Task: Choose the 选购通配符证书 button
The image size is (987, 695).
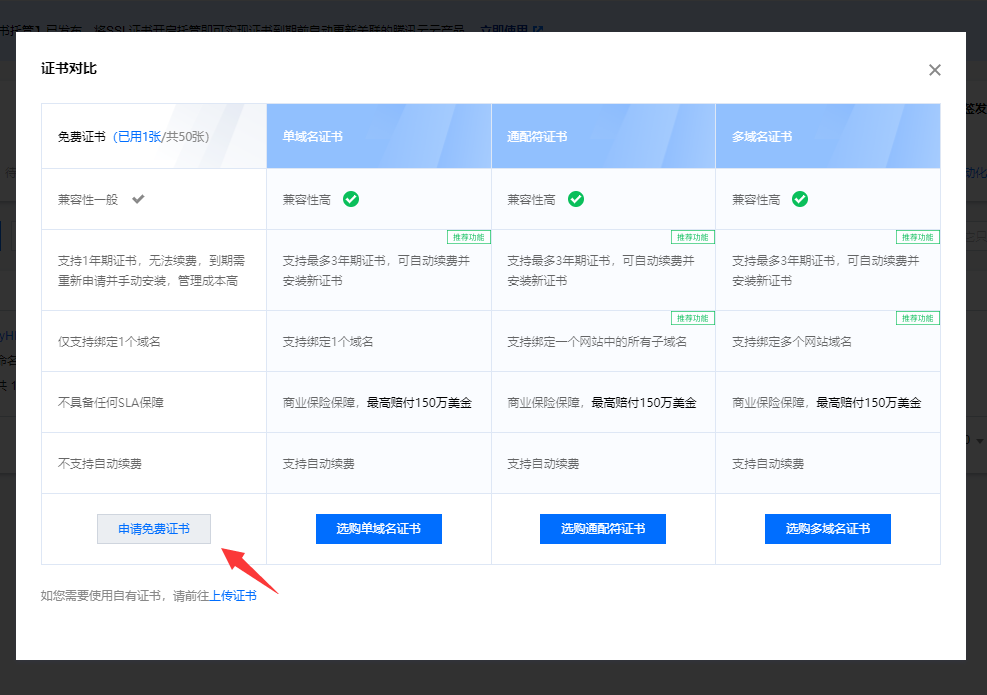Action: point(602,529)
